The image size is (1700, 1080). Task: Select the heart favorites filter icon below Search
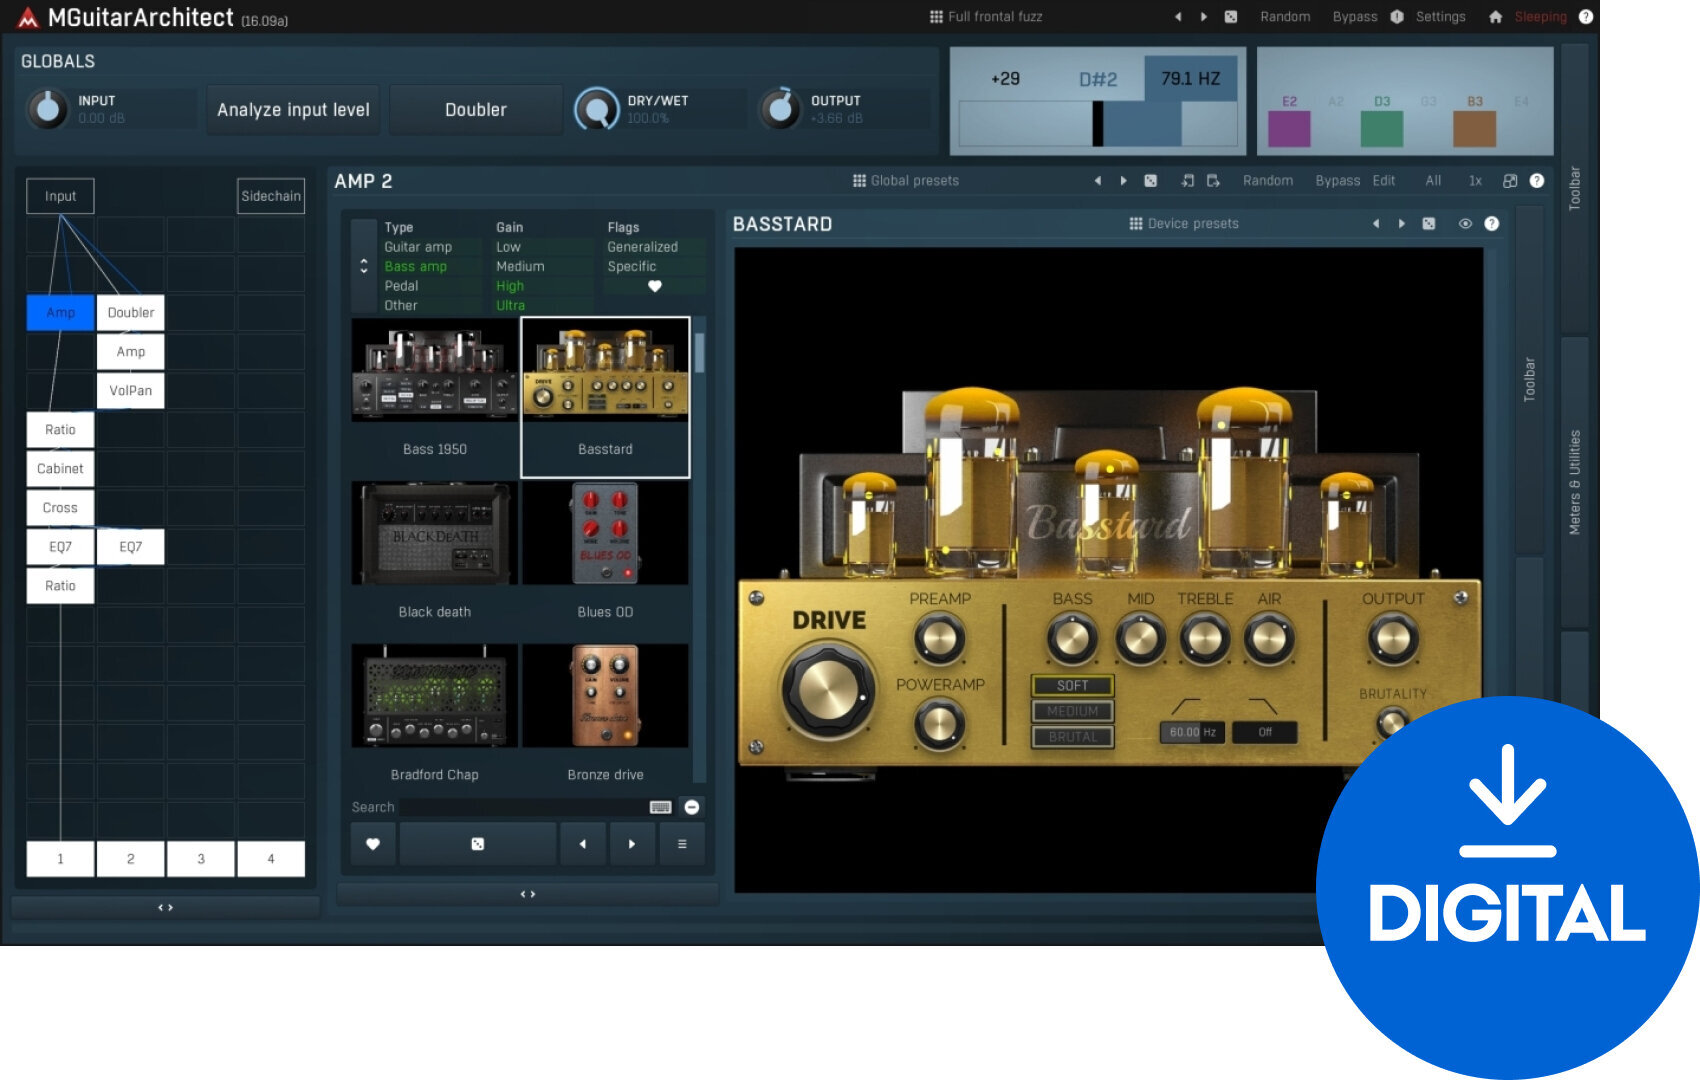tap(372, 844)
